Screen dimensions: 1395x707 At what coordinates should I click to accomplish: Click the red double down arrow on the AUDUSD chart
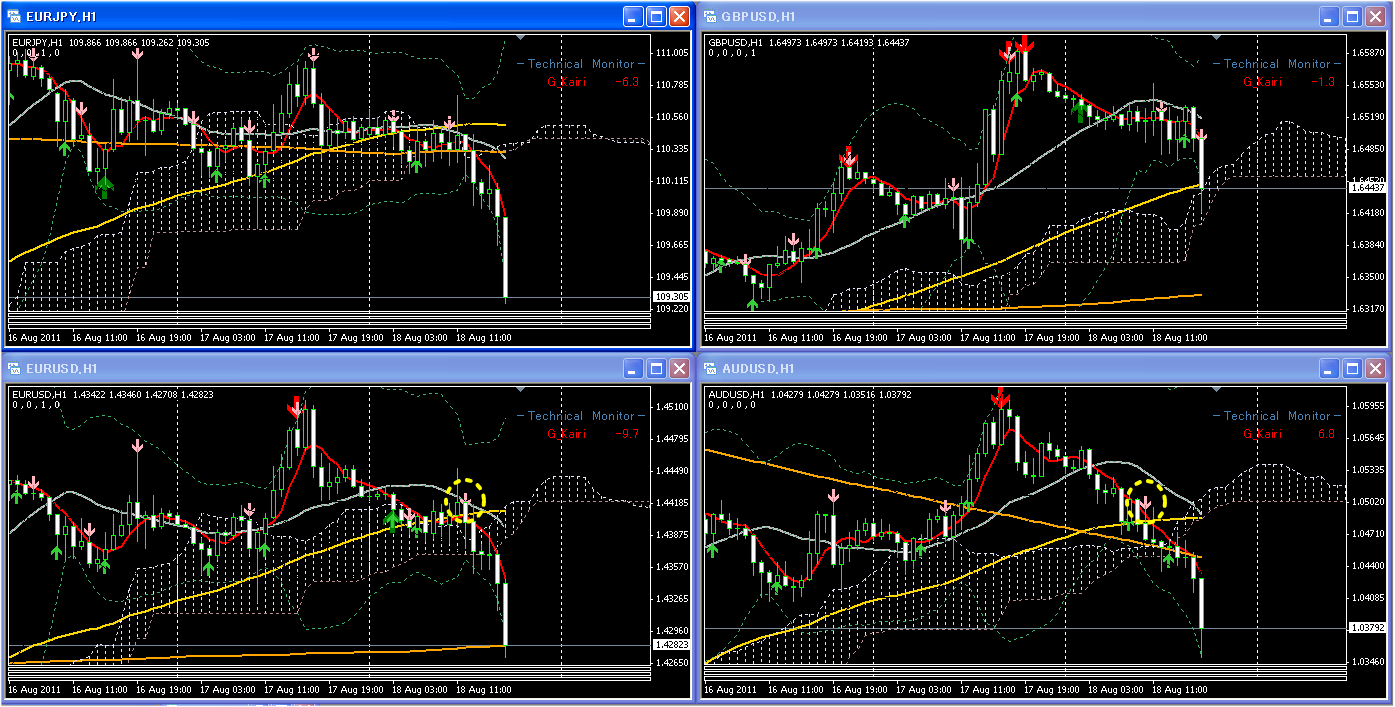(x=1000, y=398)
